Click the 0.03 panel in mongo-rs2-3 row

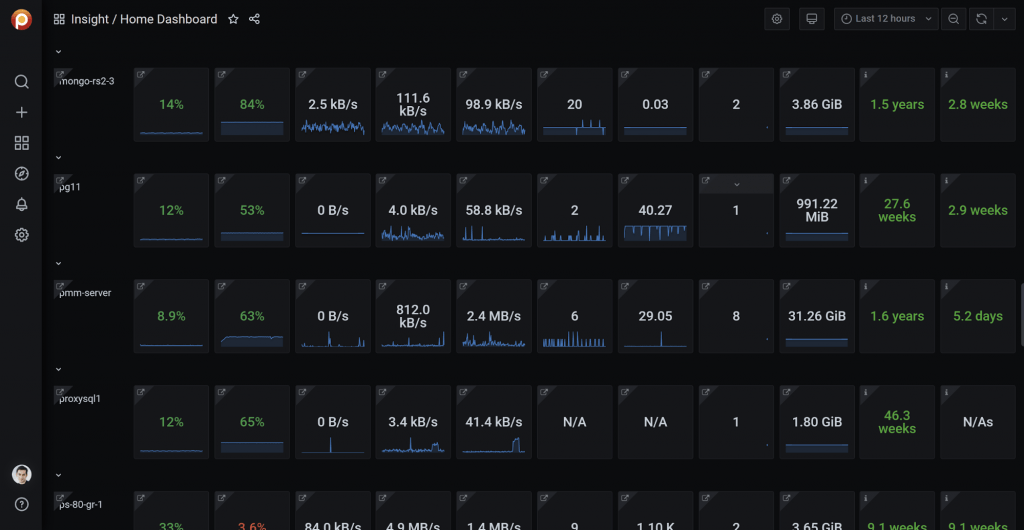[x=656, y=104]
